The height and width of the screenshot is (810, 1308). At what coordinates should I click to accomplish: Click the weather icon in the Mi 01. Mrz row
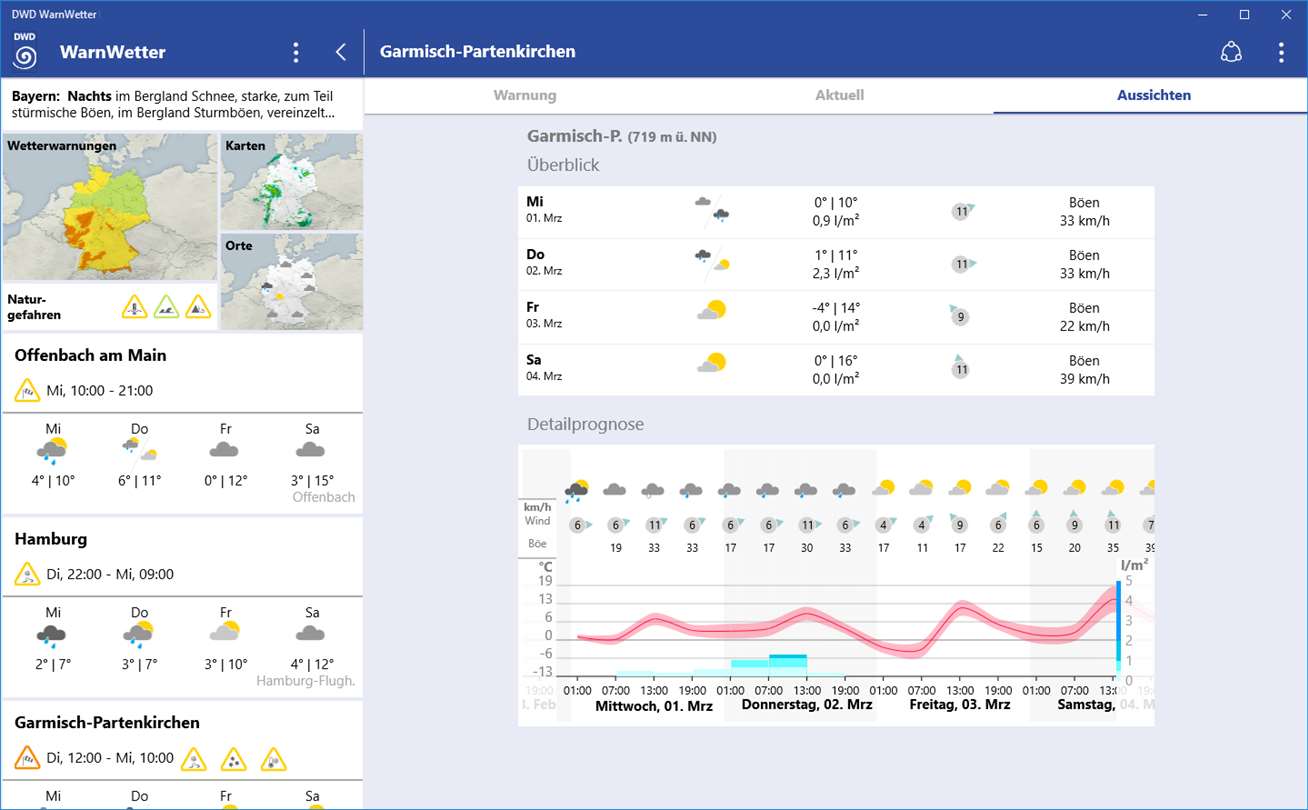[x=711, y=209]
